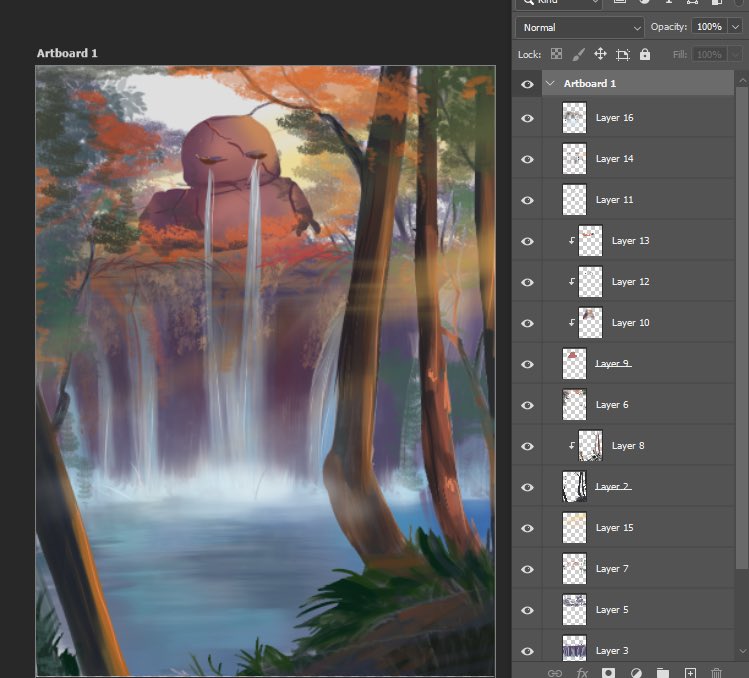The height and width of the screenshot is (678, 749).
Task: Click the Layer 7 thumbnail
Action: click(574, 569)
